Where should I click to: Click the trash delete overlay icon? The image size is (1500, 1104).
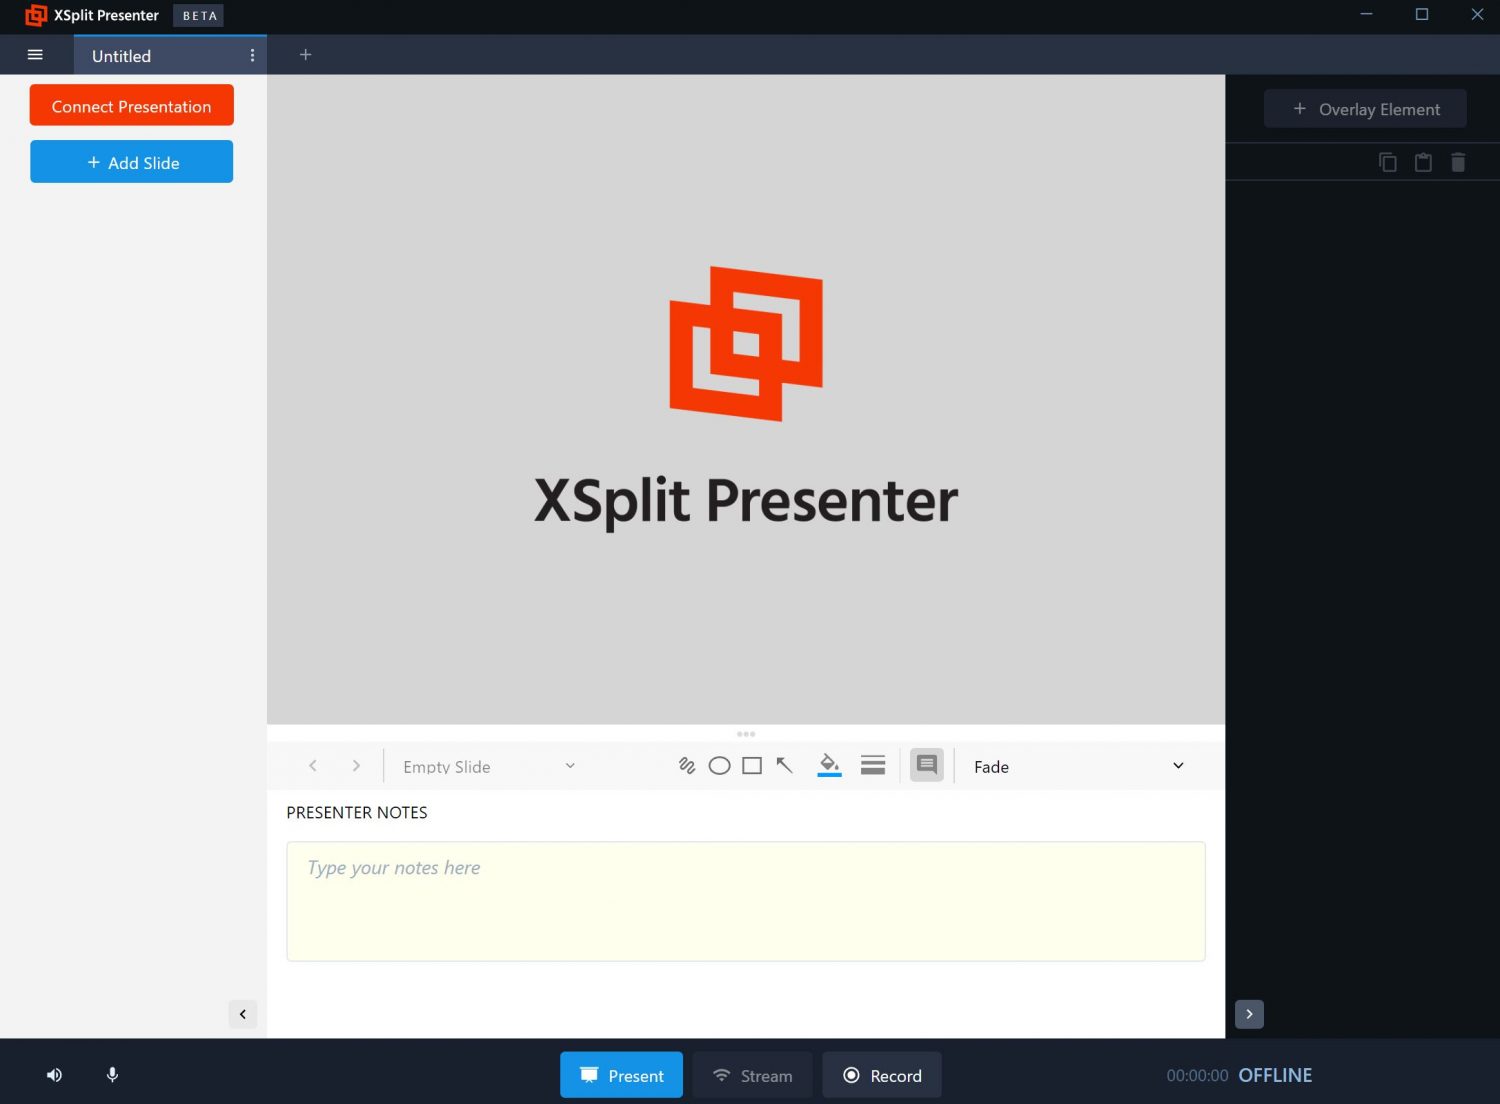[x=1458, y=162]
